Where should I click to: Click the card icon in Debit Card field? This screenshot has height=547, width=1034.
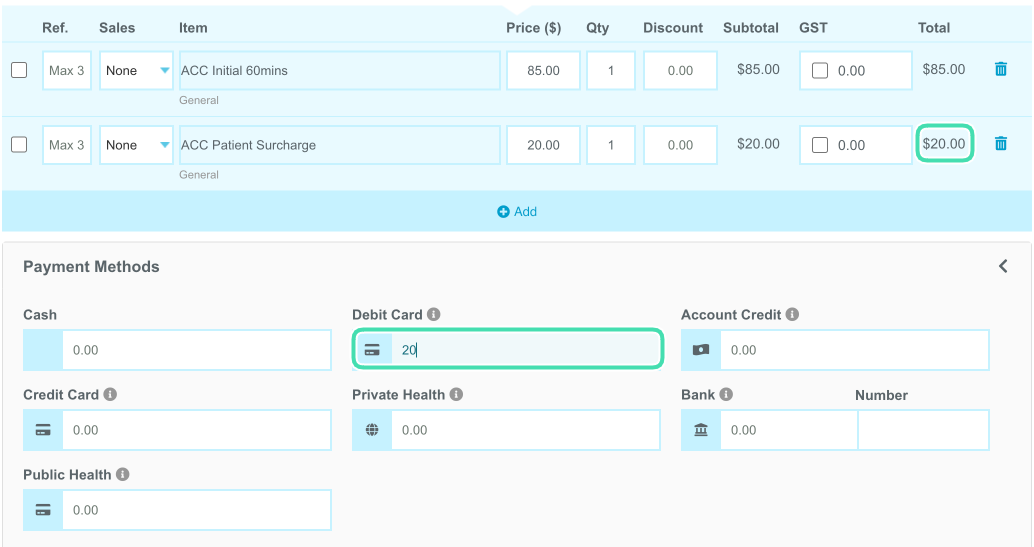click(x=372, y=350)
